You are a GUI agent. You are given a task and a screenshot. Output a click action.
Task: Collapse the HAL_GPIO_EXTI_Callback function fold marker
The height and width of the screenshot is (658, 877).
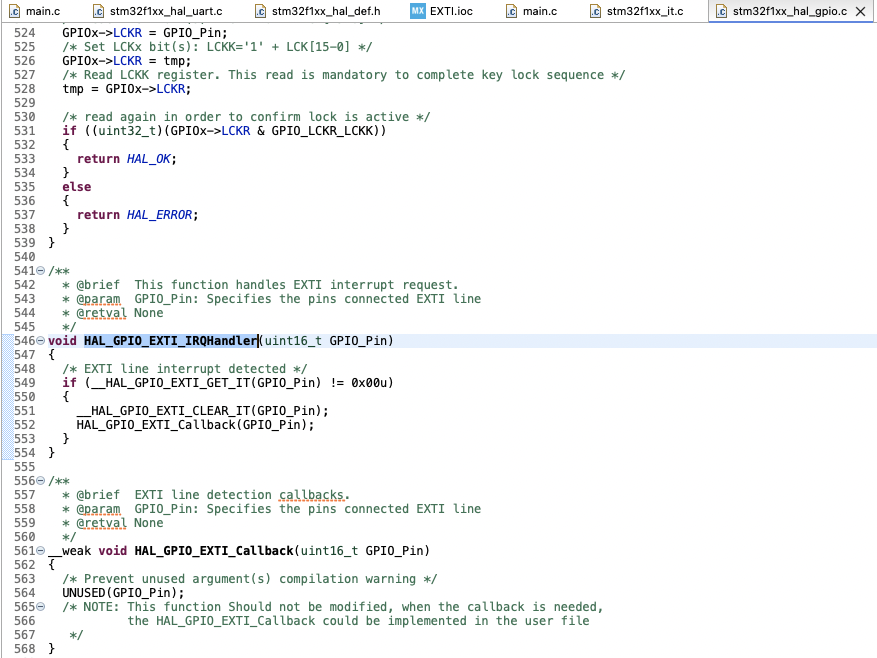pyautogui.click(x=41, y=550)
